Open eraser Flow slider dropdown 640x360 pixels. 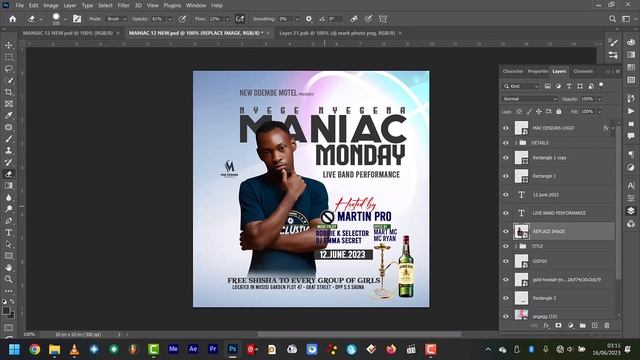coord(227,19)
